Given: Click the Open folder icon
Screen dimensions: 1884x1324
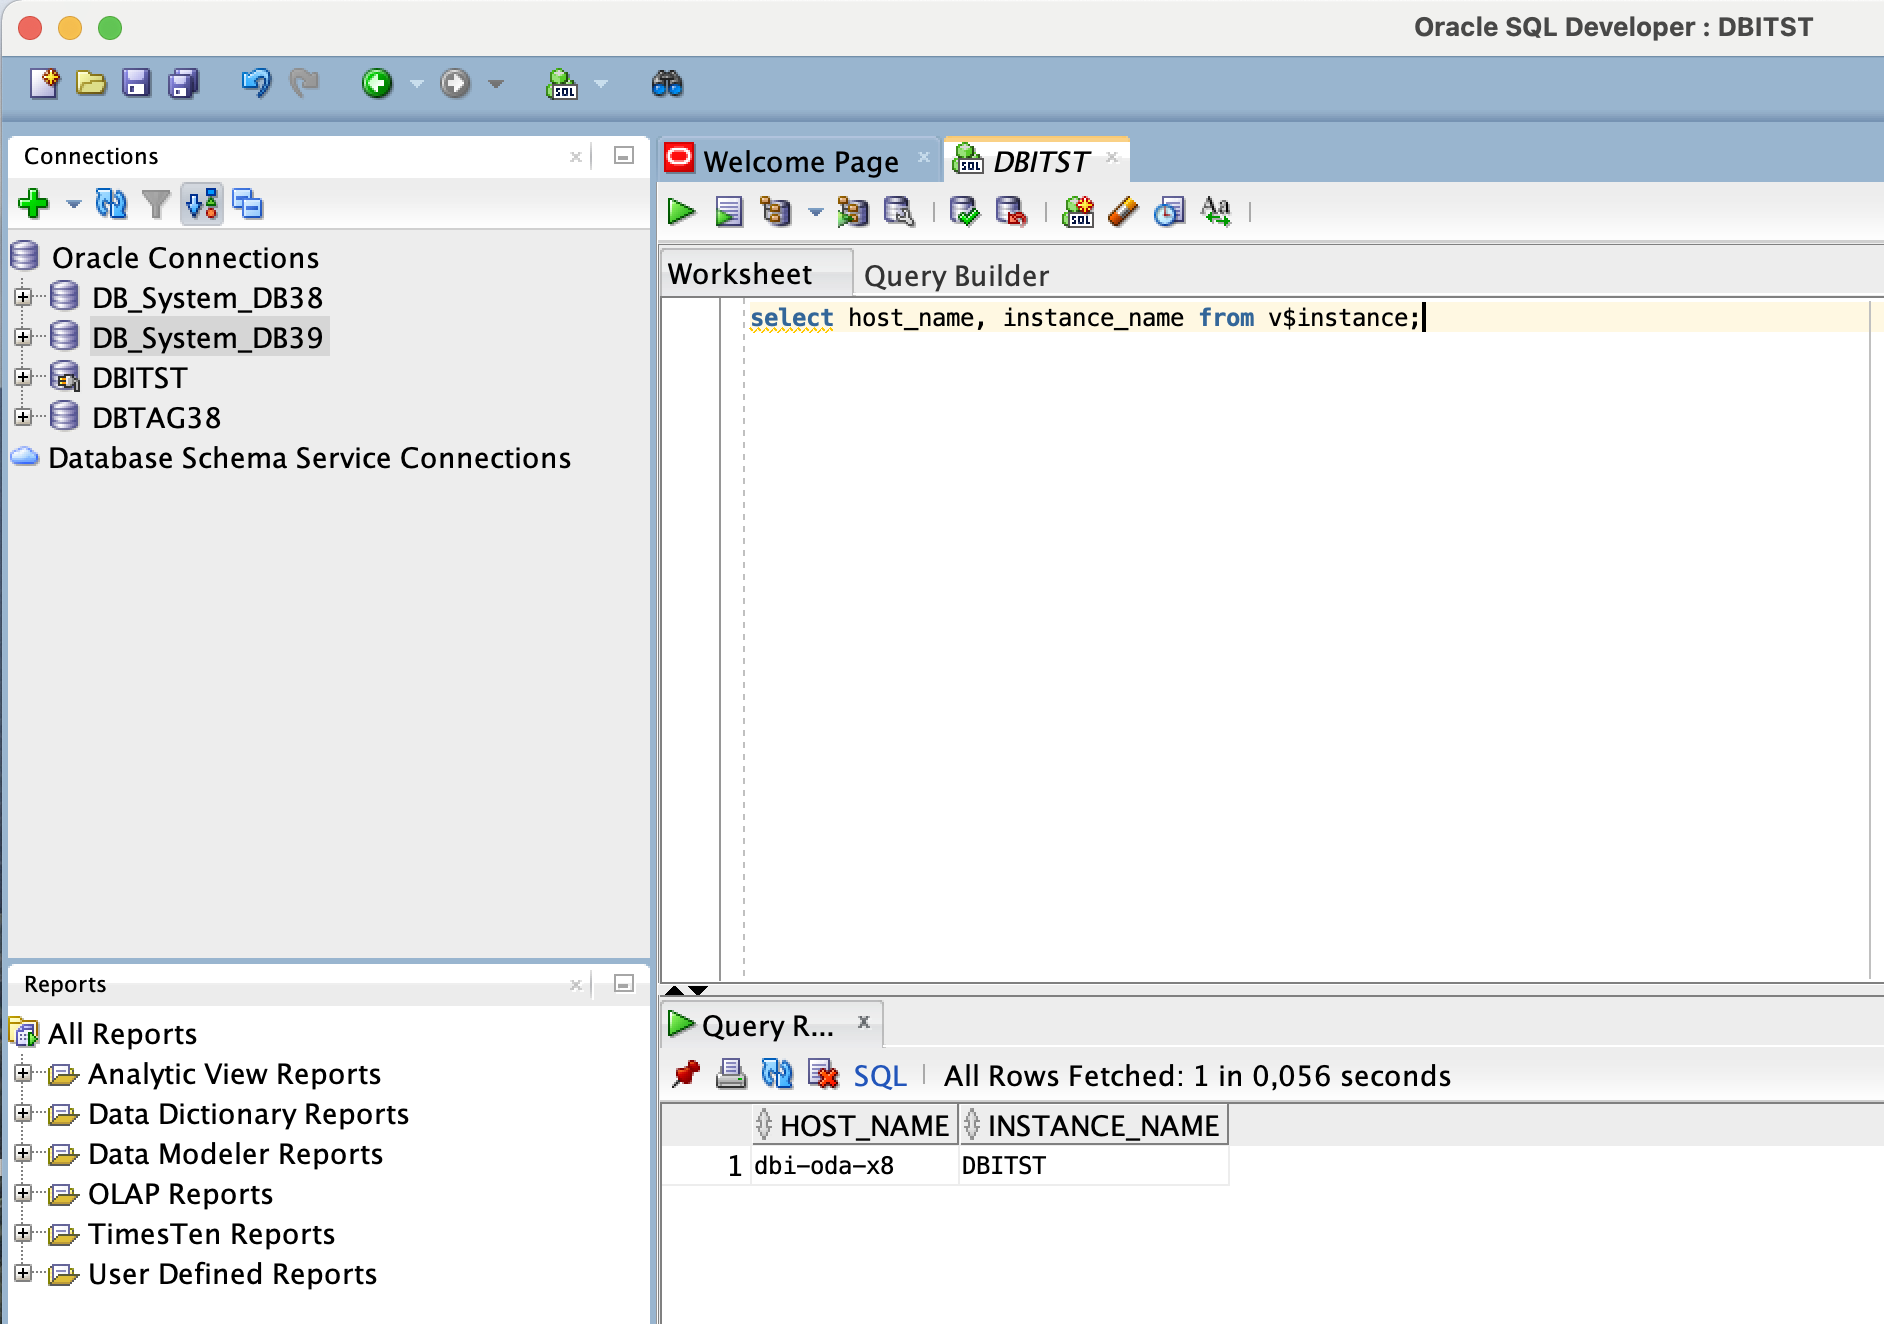Looking at the screenshot, I should [91, 83].
